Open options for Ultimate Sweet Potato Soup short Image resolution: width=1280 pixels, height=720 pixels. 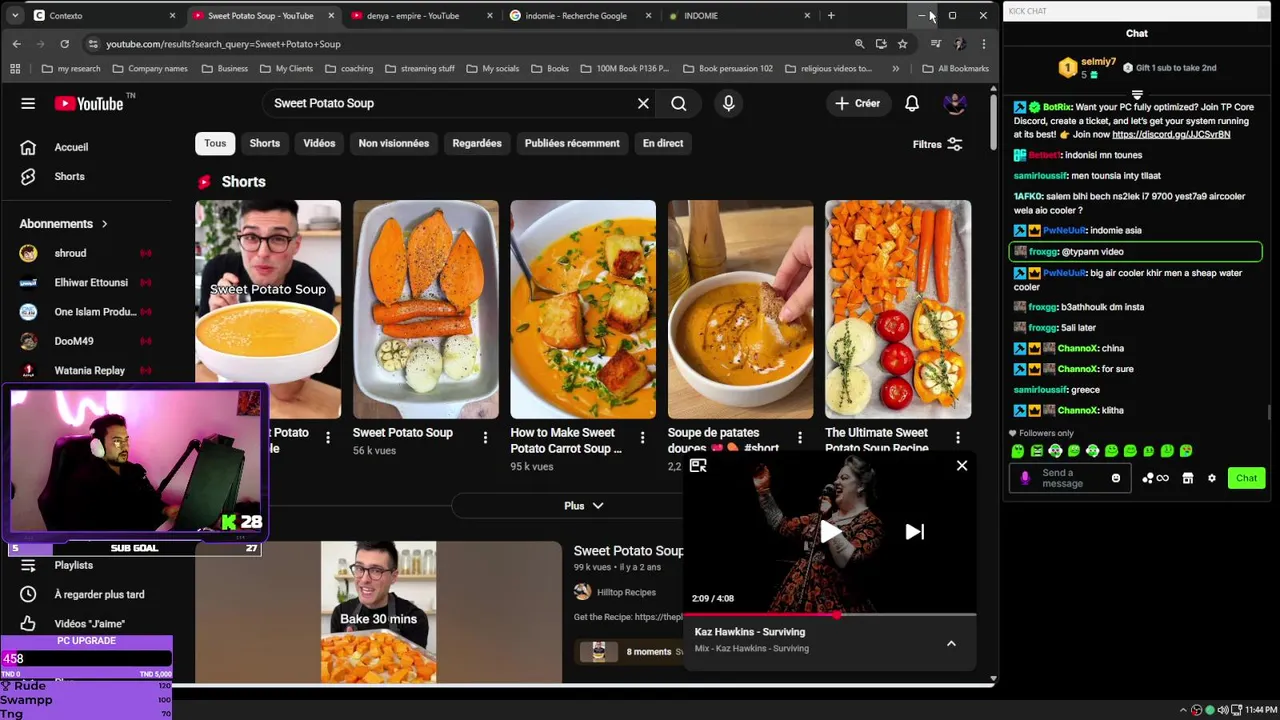[958, 438]
